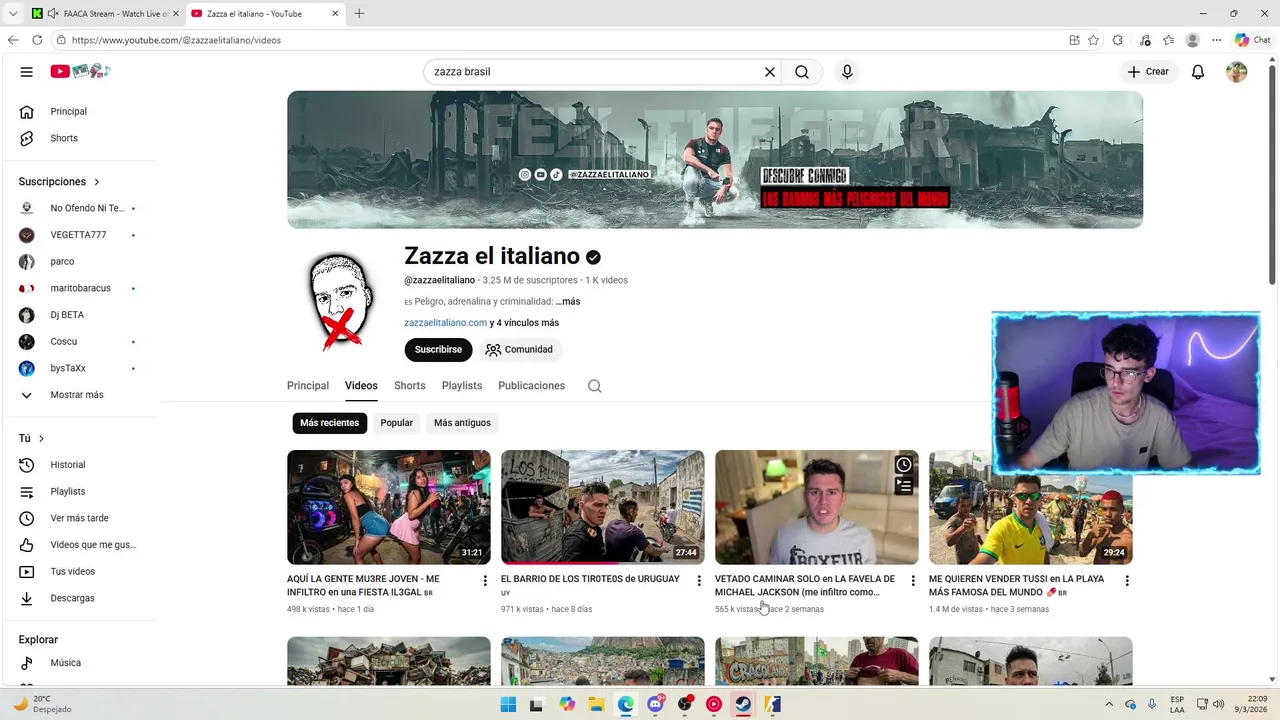This screenshot has height=720, width=1280.
Task: Switch to Publicaciones tab
Action: point(531,386)
